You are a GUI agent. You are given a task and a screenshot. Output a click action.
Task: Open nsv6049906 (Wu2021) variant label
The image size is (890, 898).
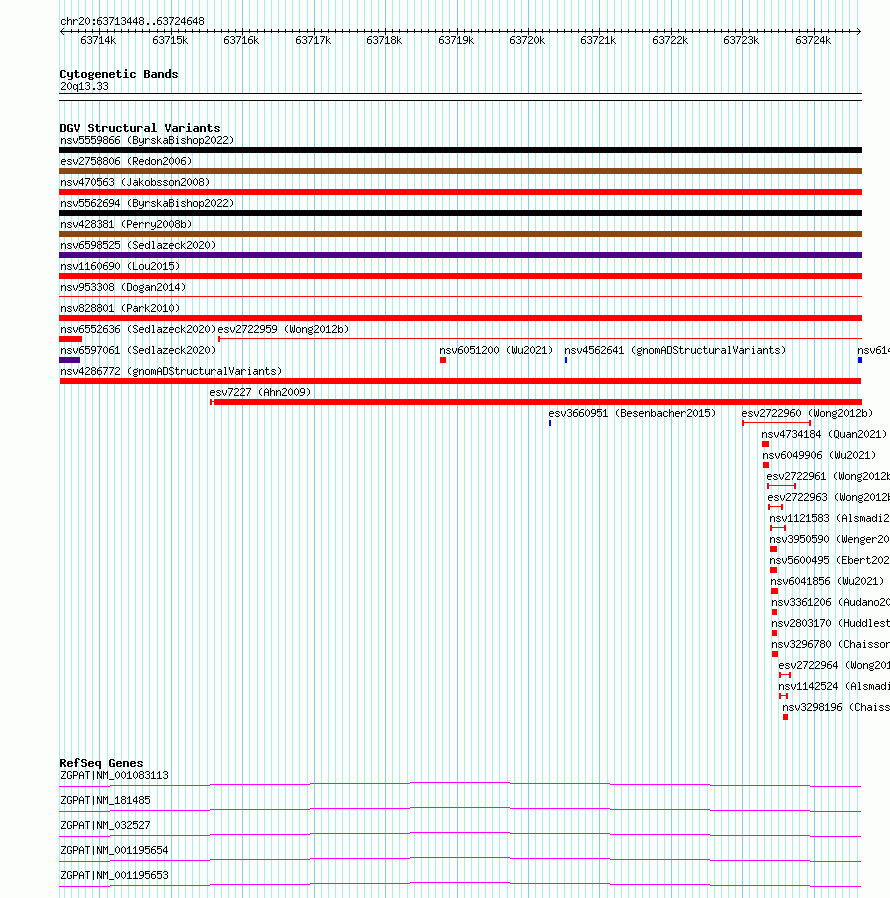click(x=819, y=455)
